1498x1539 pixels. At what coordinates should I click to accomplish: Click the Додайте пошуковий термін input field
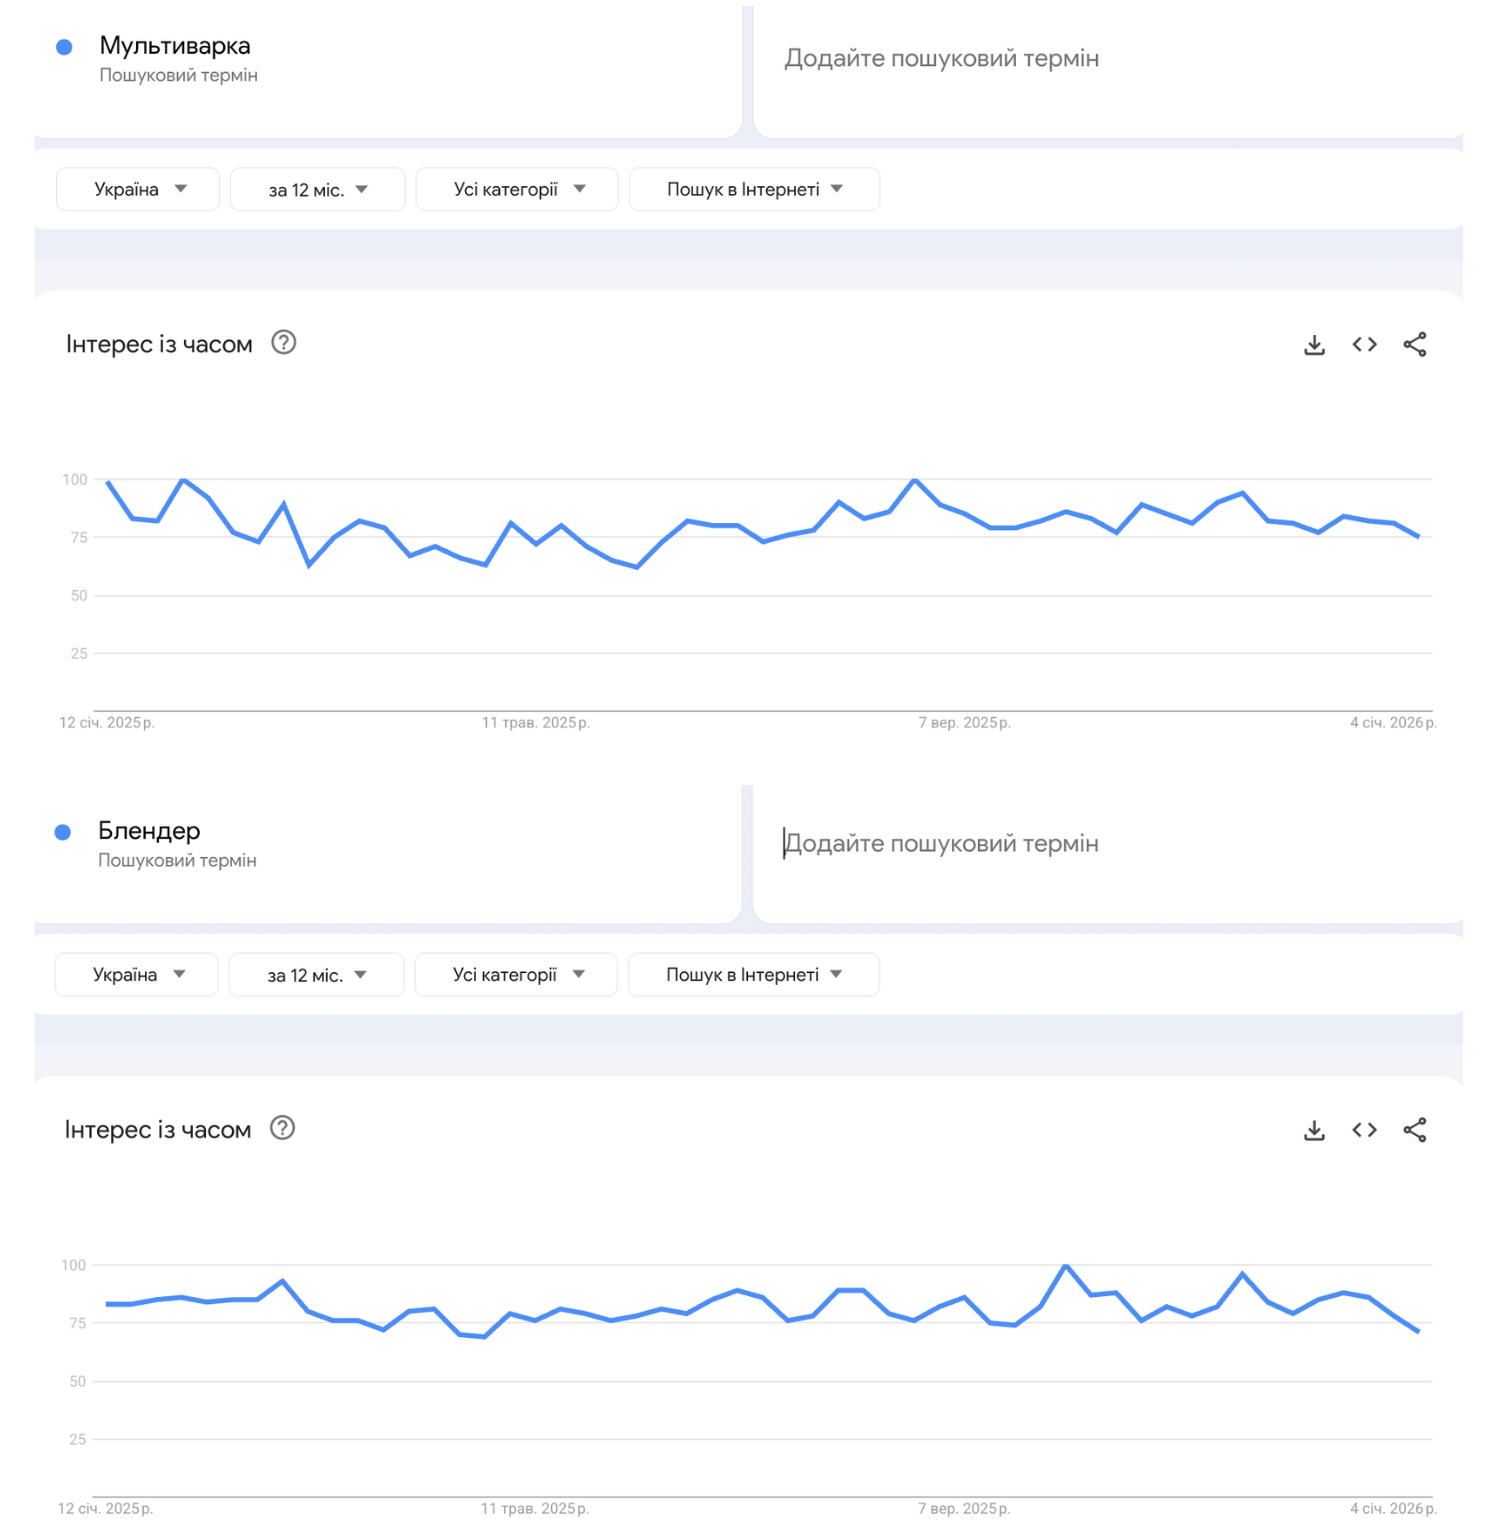(942, 58)
